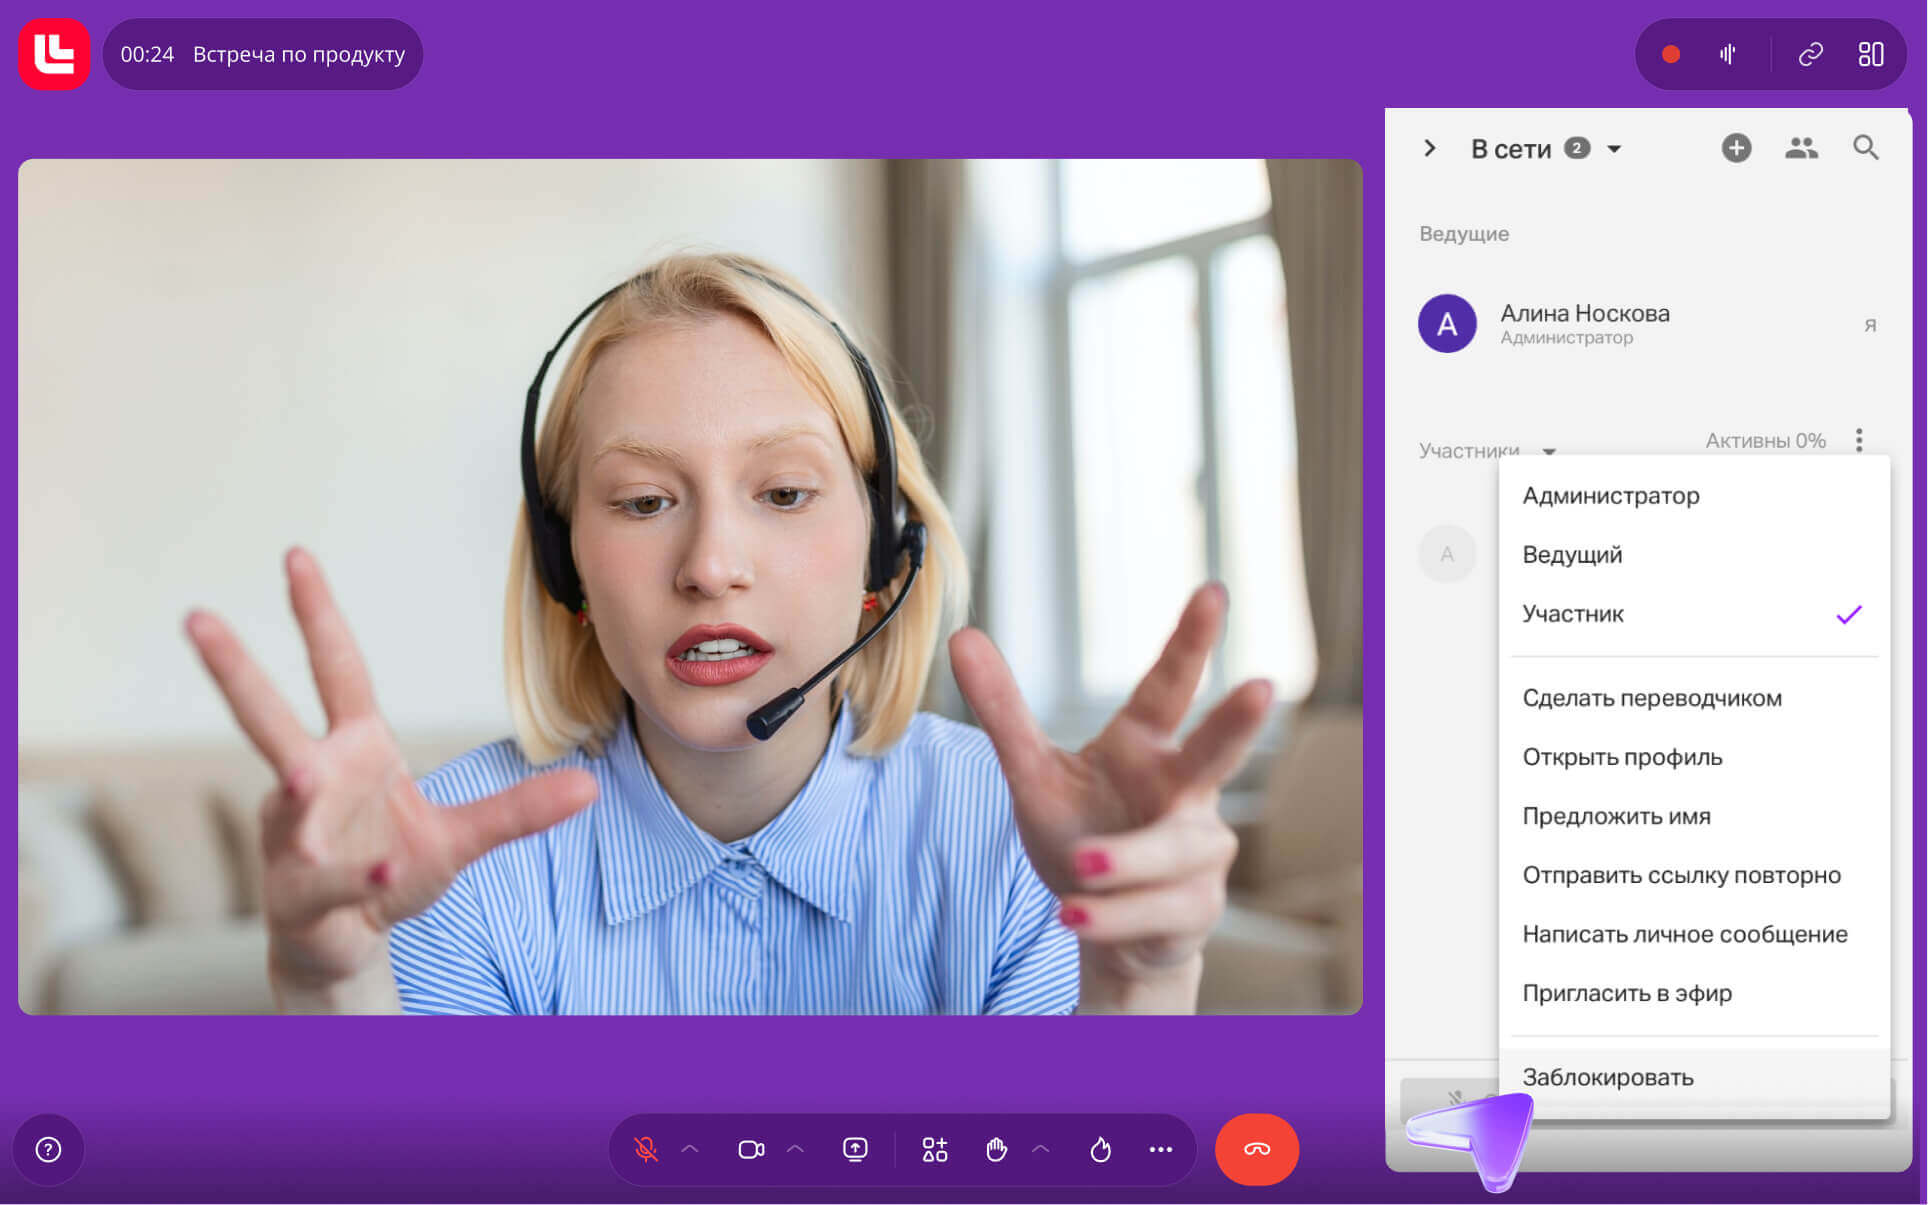Expand the В сети dropdown arrow
The image size is (1928, 1205).
[x=1614, y=150]
